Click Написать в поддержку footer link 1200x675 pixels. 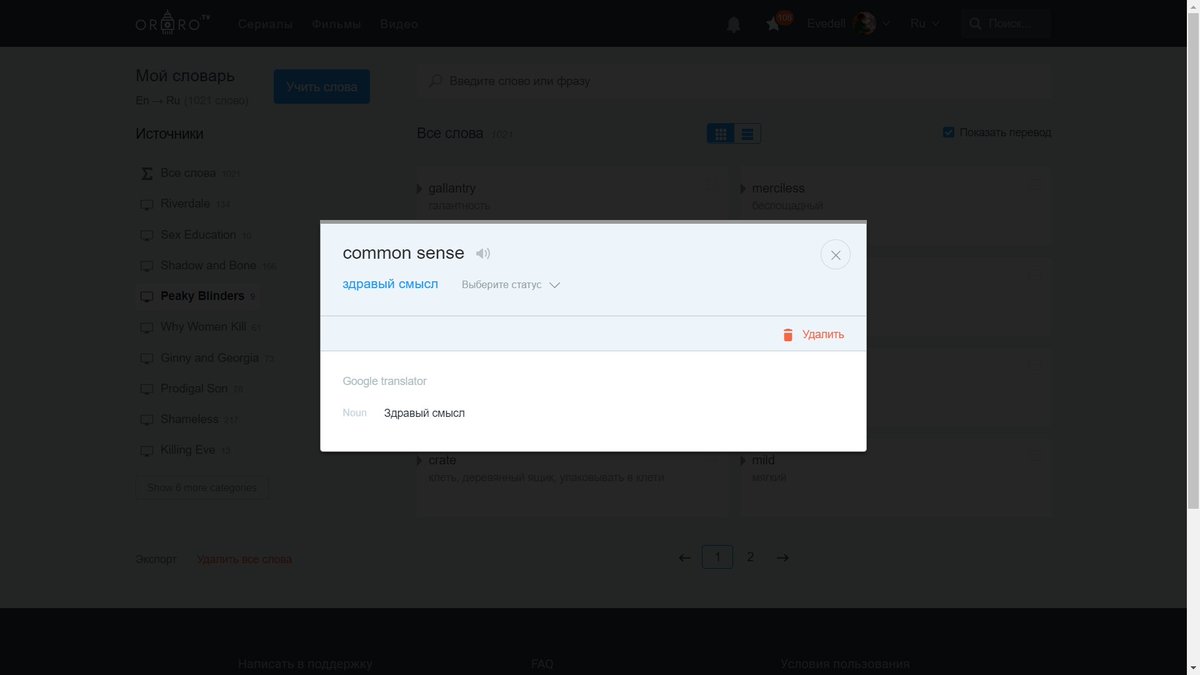click(305, 664)
